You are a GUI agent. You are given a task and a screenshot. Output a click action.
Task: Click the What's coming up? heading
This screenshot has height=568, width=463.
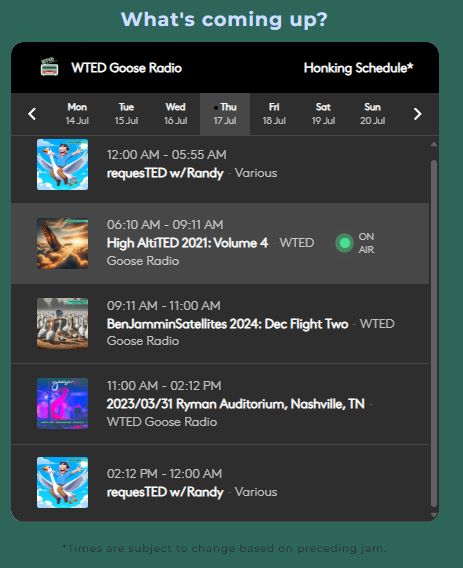[x=224, y=19]
